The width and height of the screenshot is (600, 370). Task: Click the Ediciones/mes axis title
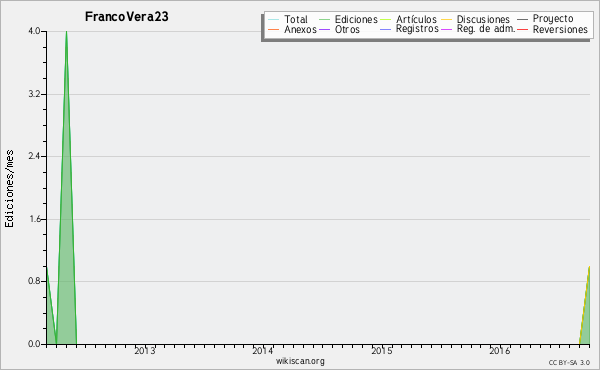[9, 189]
